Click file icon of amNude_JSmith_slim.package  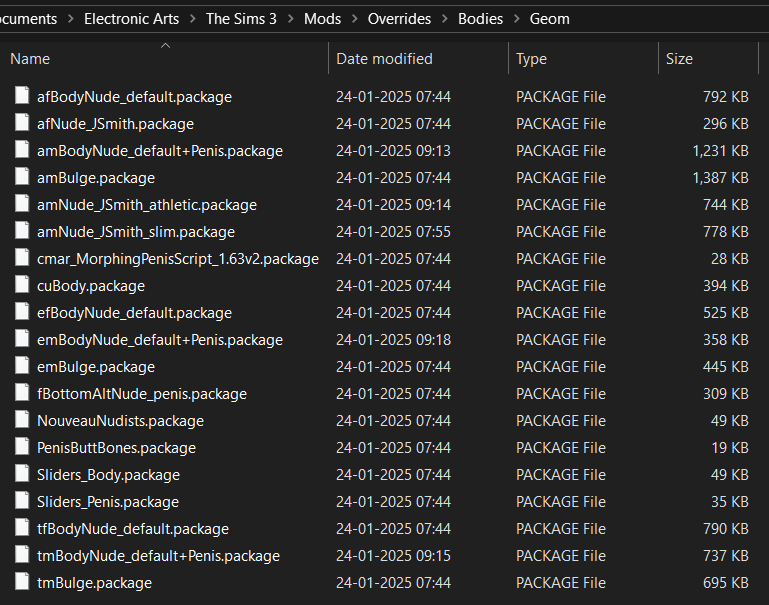point(22,230)
